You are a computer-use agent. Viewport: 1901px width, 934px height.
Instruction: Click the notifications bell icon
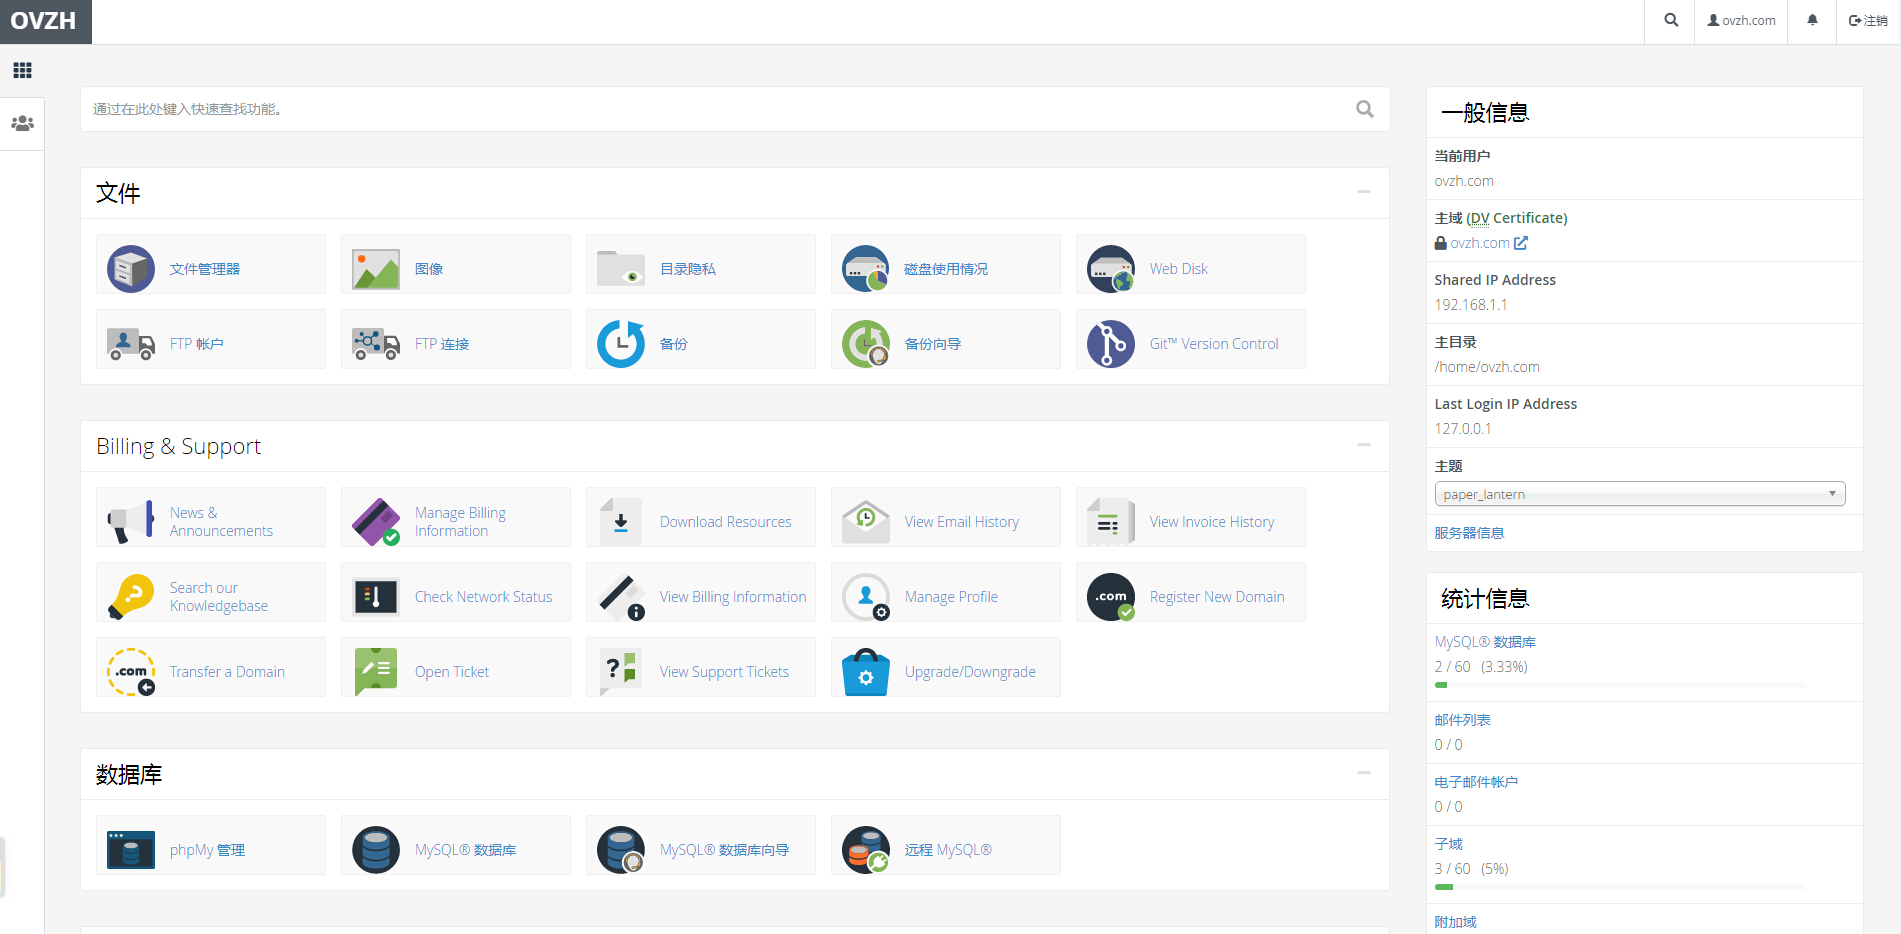click(1812, 20)
